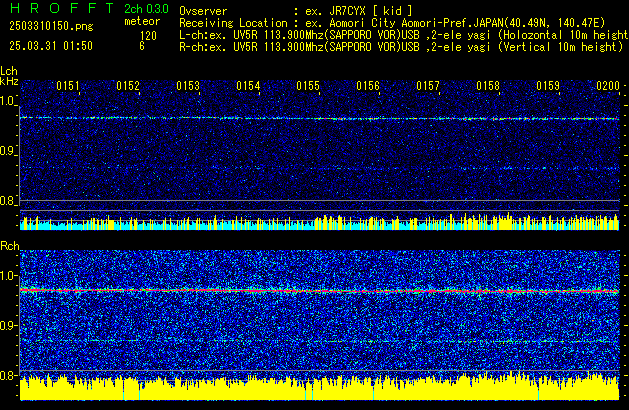
Task: Select the 0155 time marker
Action: pos(308,86)
